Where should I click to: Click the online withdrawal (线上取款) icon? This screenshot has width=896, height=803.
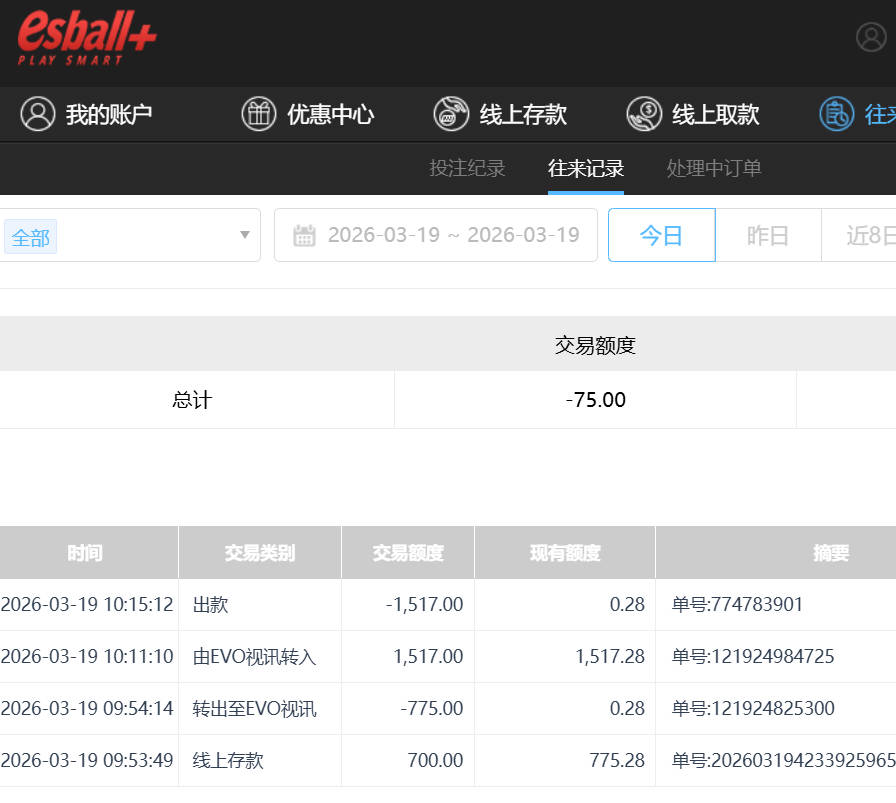pos(644,114)
